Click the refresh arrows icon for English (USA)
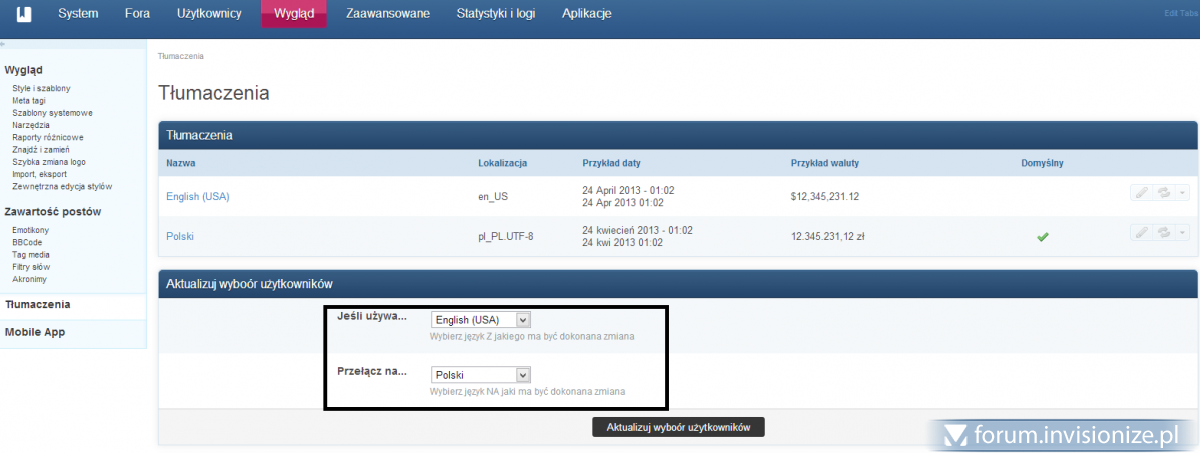The image size is (1200, 453). [1164, 193]
